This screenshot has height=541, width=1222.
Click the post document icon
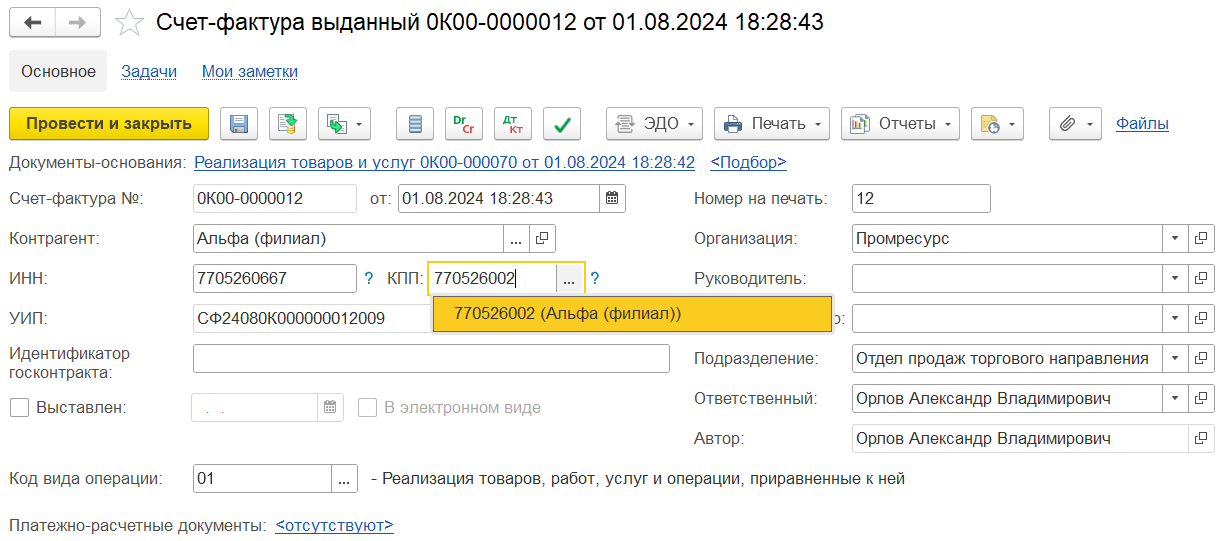click(x=287, y=124)
